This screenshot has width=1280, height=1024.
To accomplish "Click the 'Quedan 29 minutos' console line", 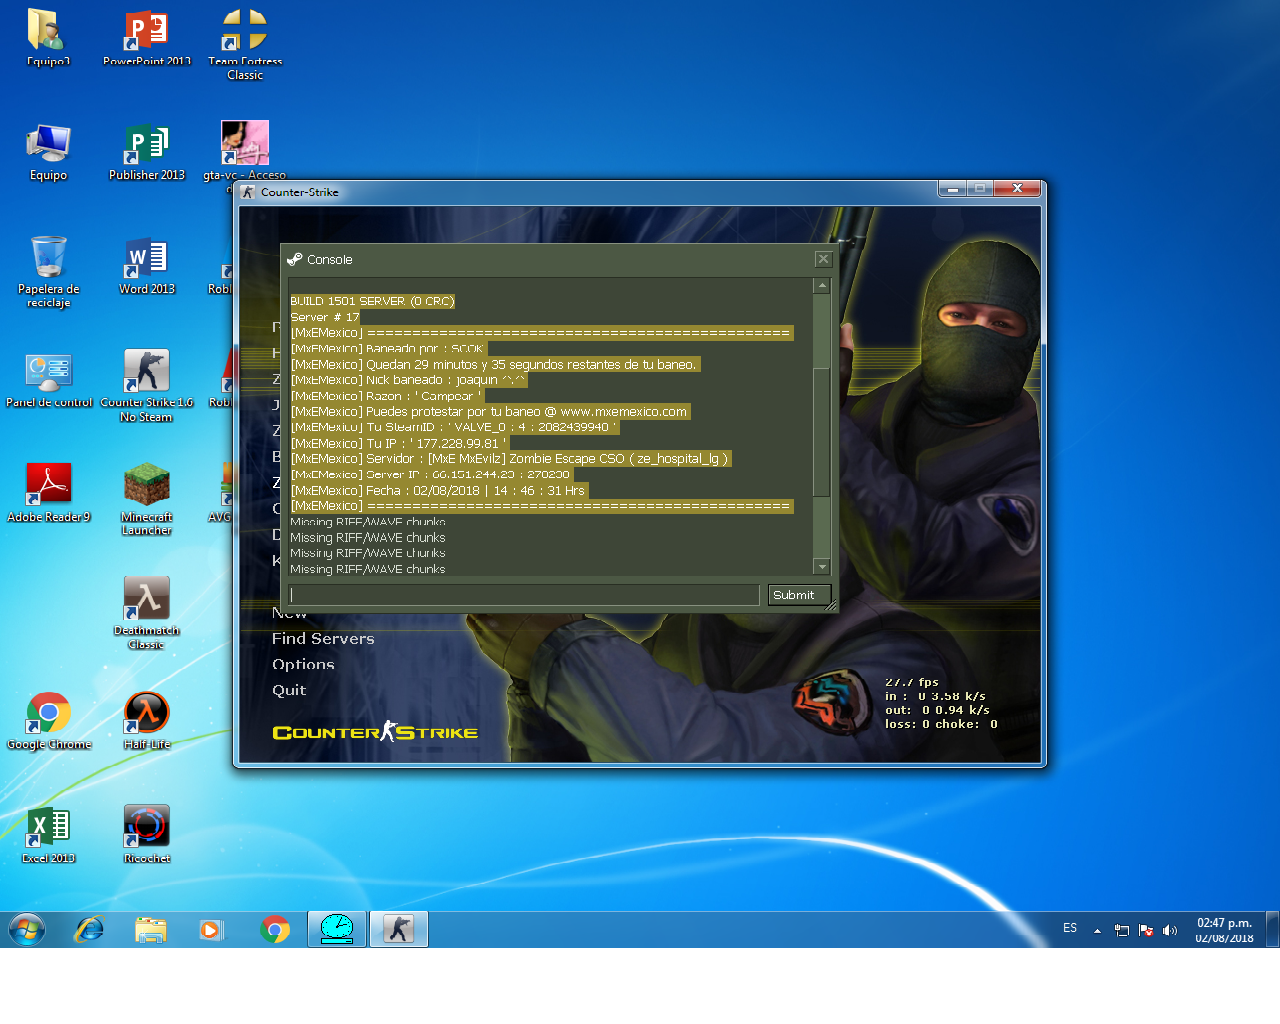I will [x=494, y=365].
